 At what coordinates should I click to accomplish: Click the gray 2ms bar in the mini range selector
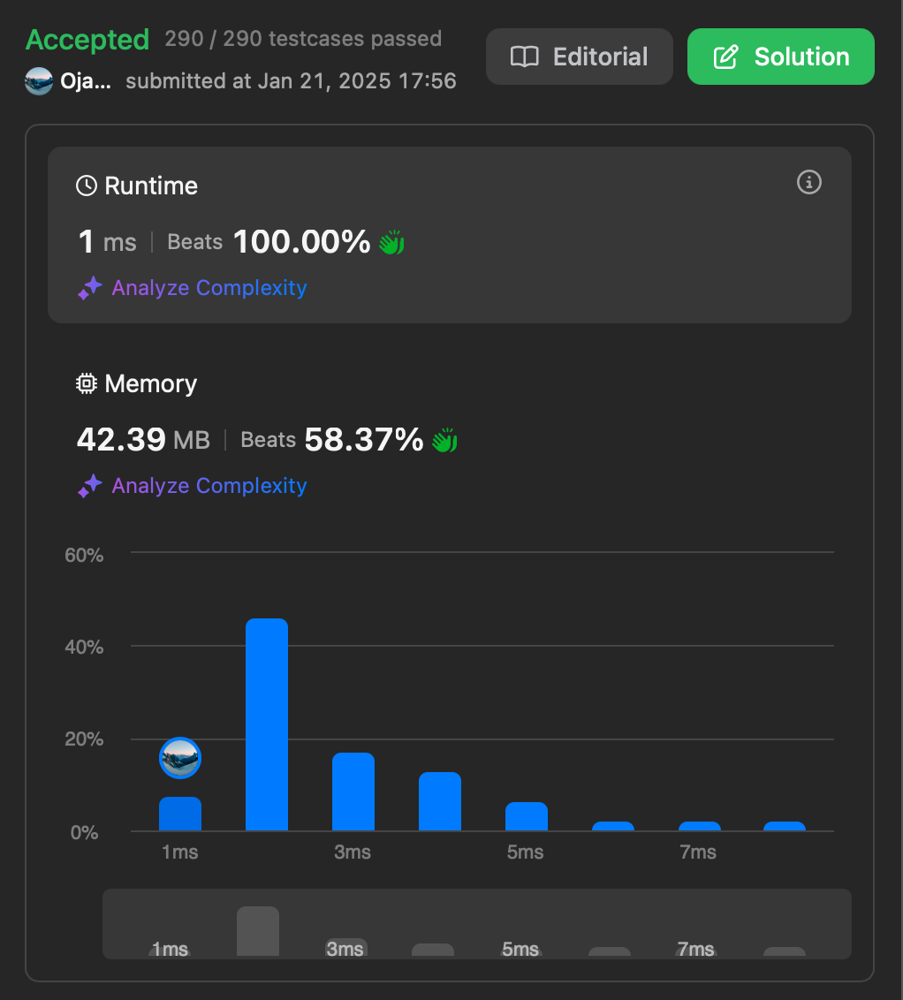258,931
